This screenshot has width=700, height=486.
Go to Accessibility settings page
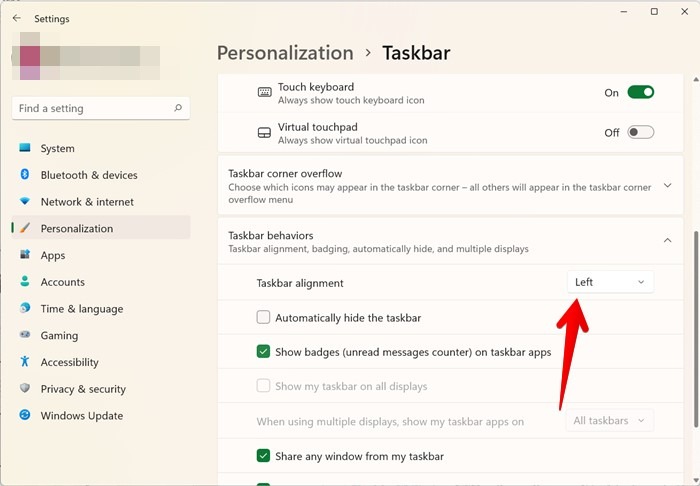pos(69,362)
